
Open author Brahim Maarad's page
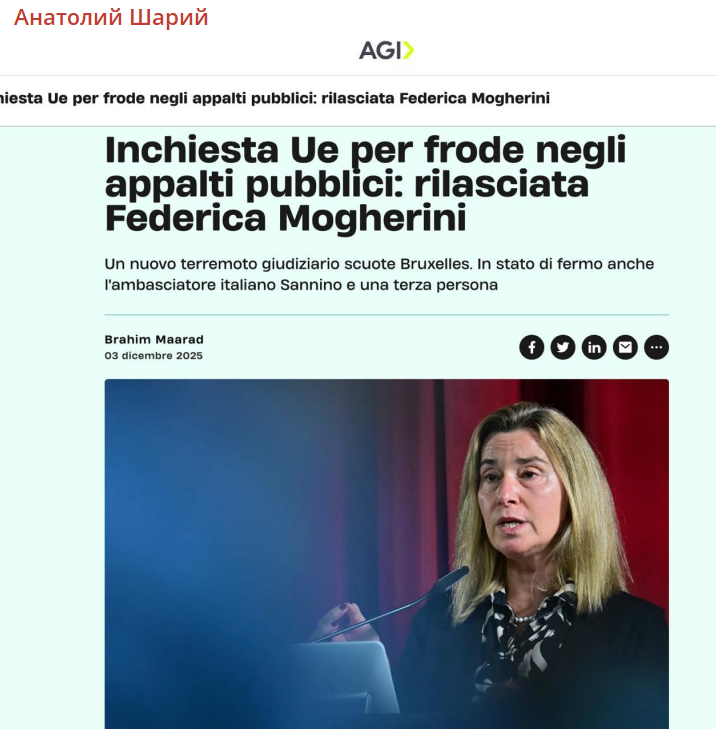point(154,339)
